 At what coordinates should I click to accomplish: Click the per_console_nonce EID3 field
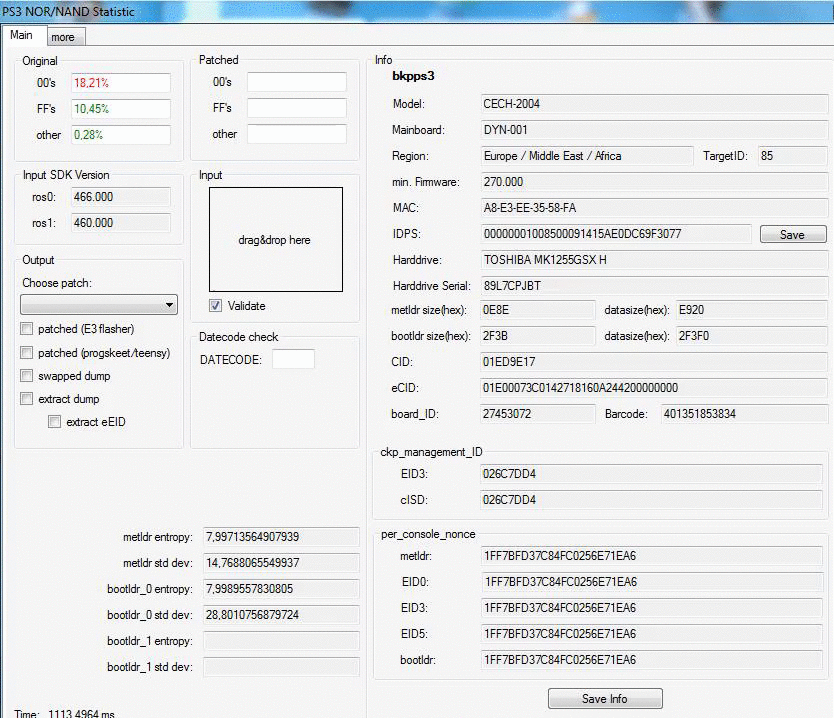[652, 608]
